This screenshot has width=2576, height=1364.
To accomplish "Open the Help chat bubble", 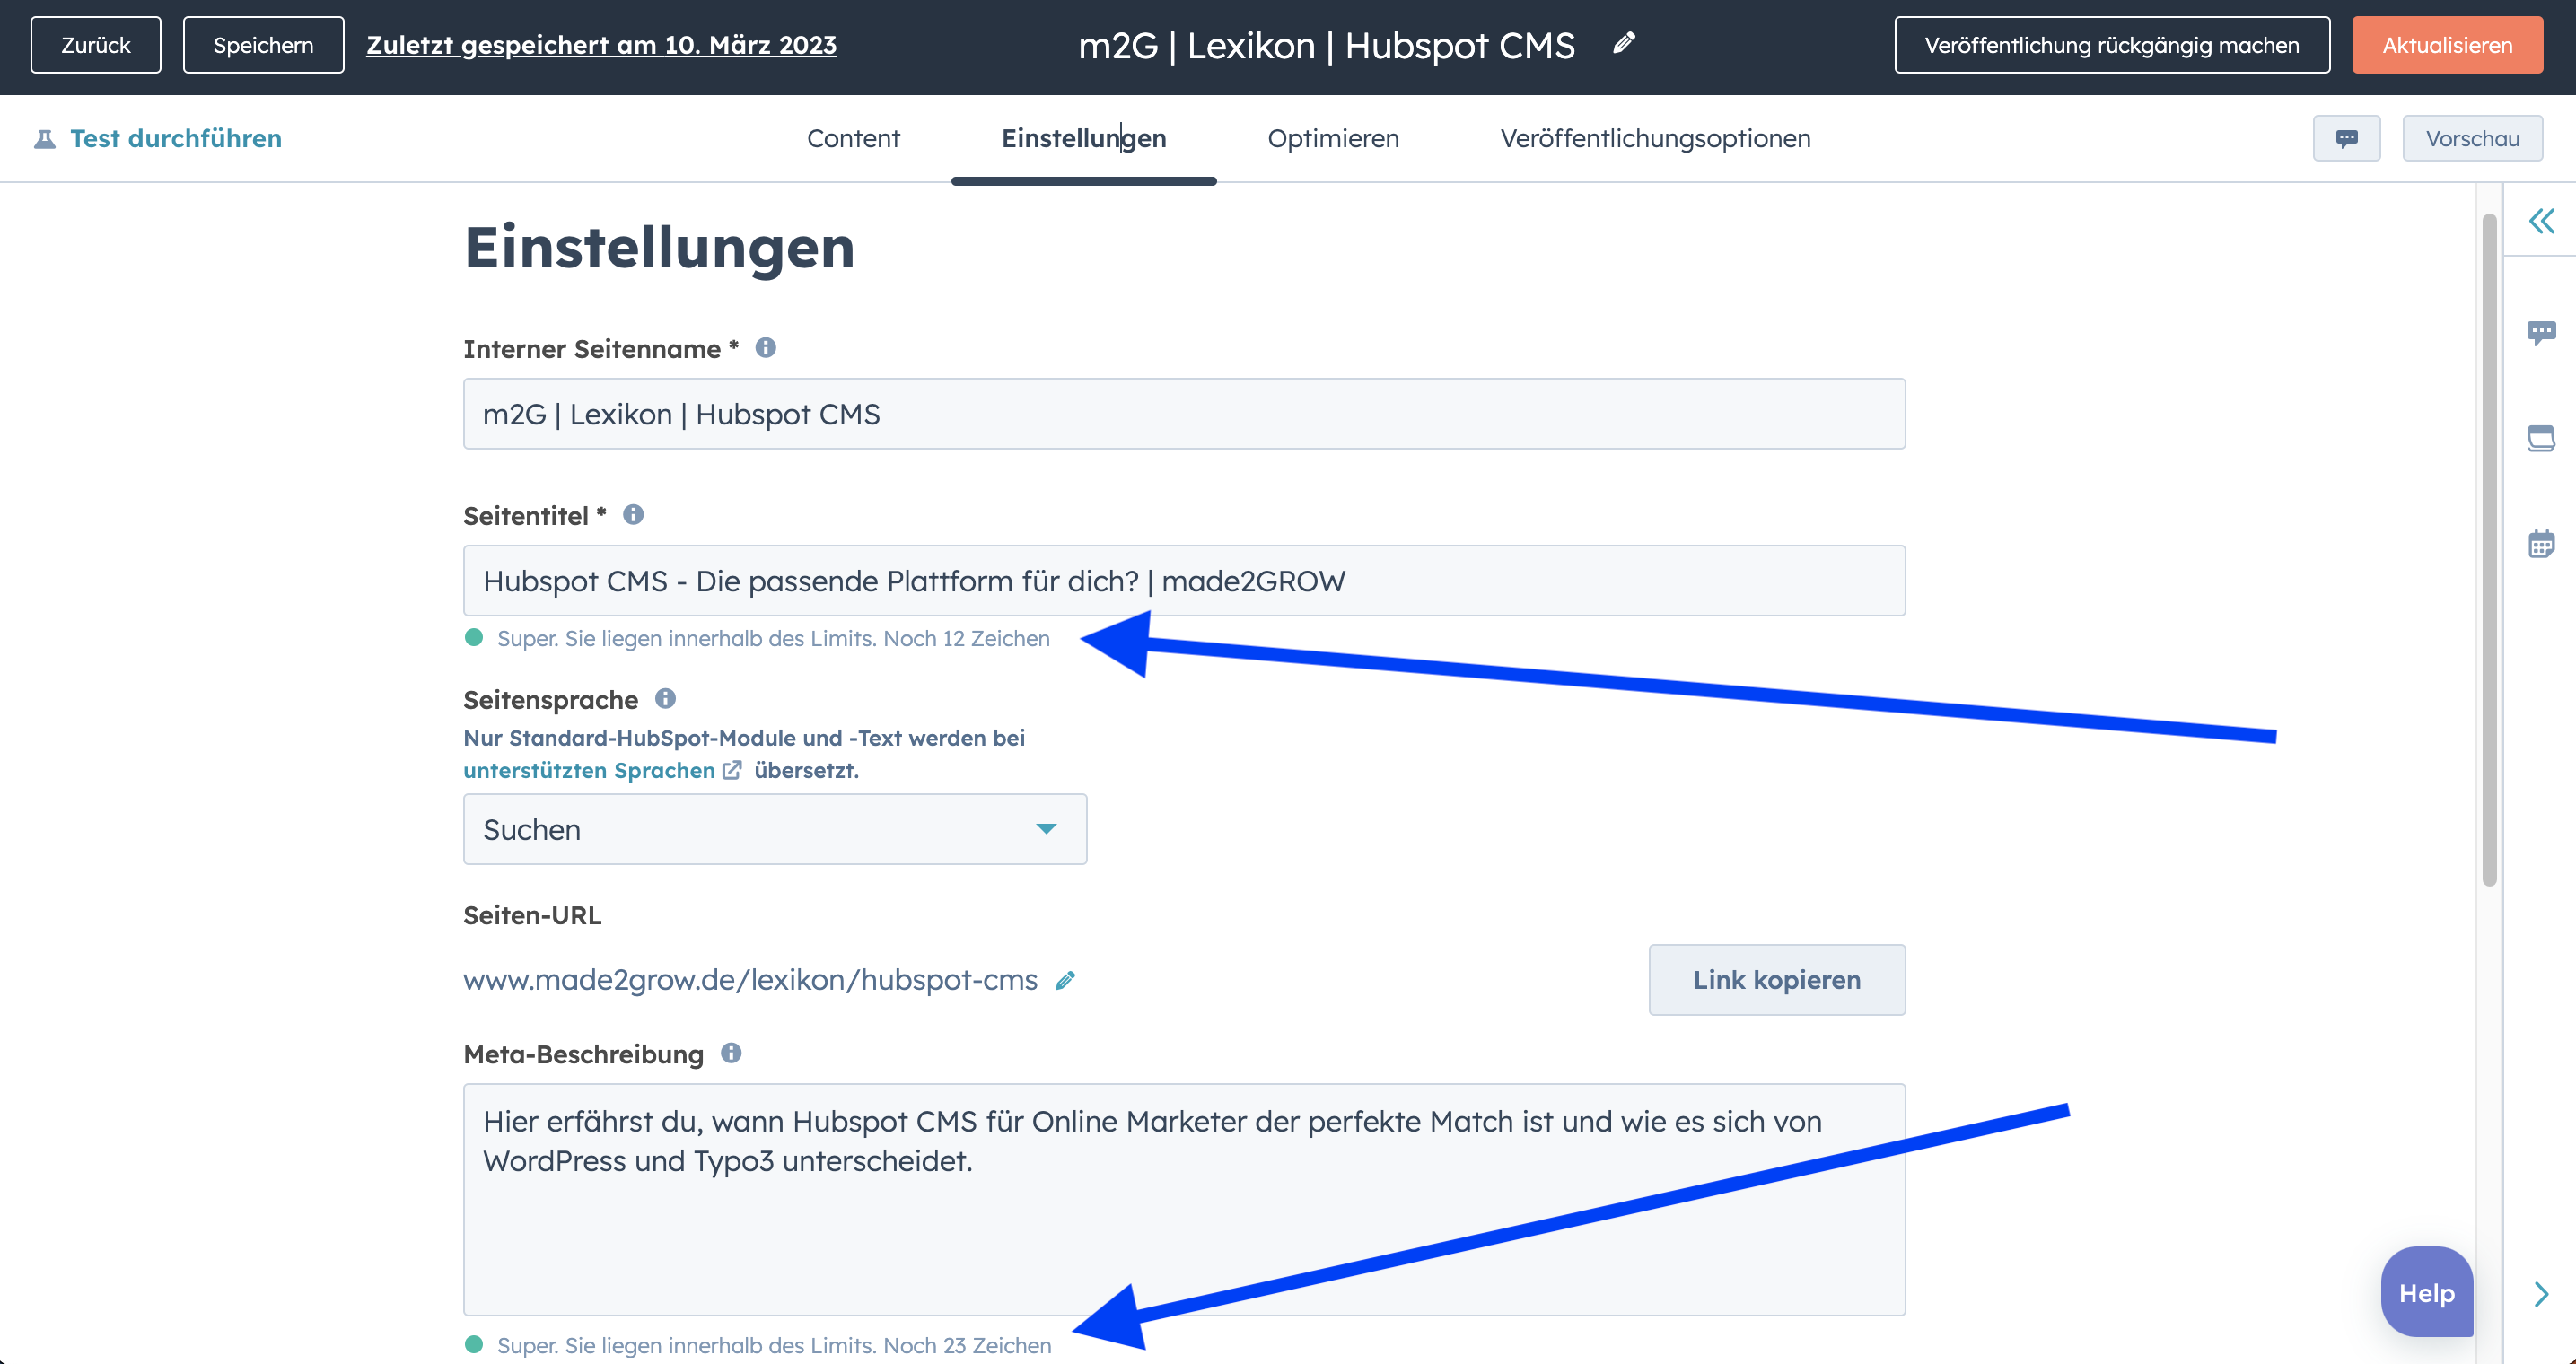I will [x=2426, y=1292].
